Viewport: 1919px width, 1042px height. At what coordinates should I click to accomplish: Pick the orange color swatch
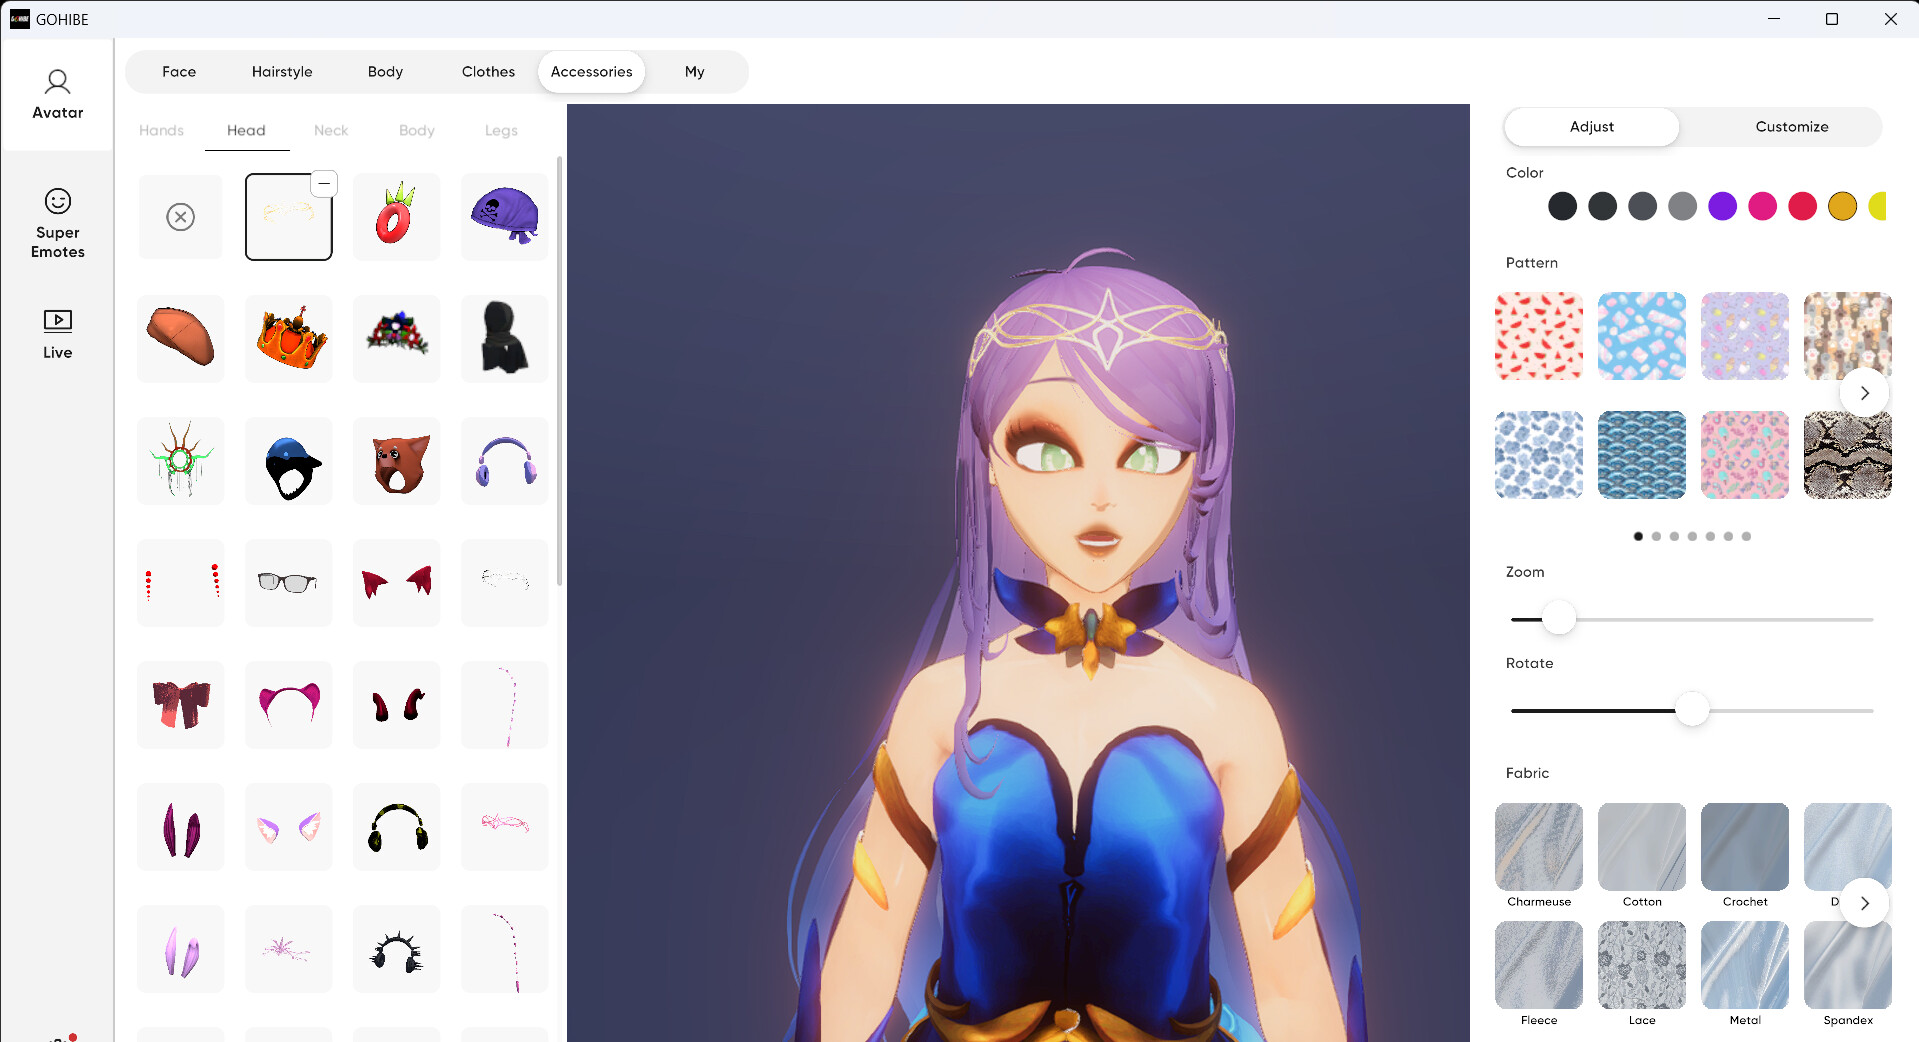point(1842,206)
